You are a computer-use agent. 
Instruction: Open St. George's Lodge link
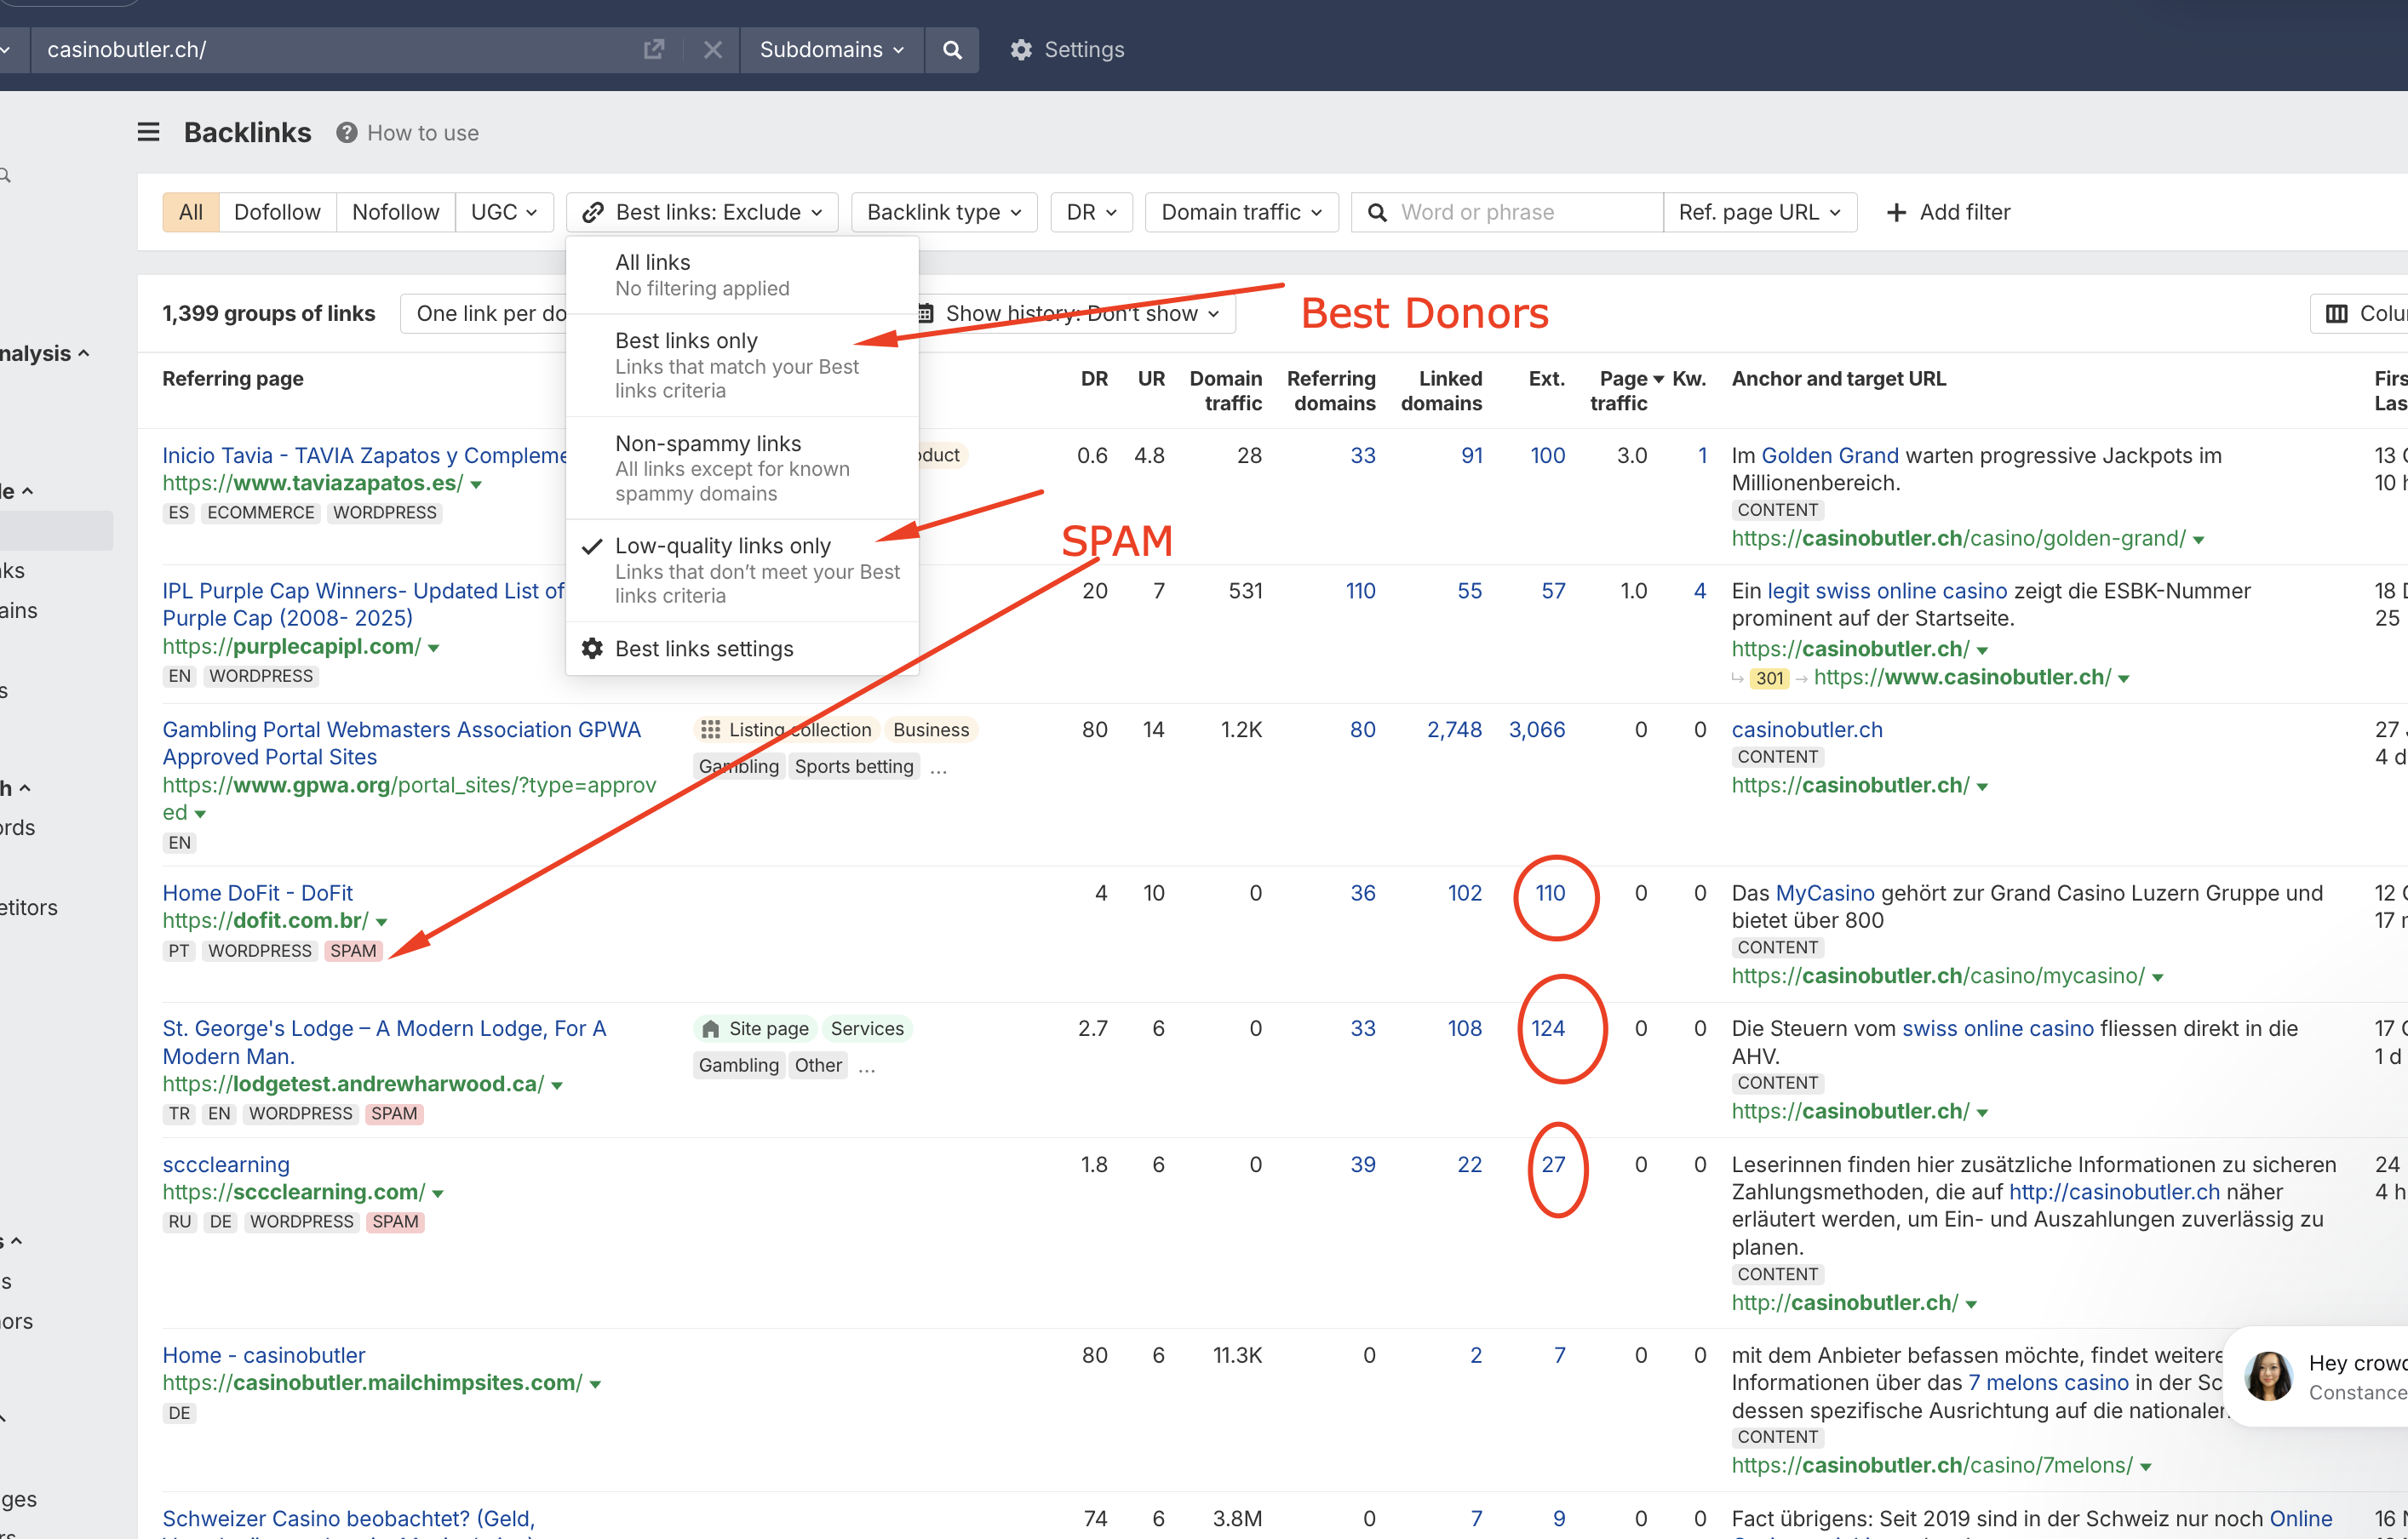tap(384, 1042)
